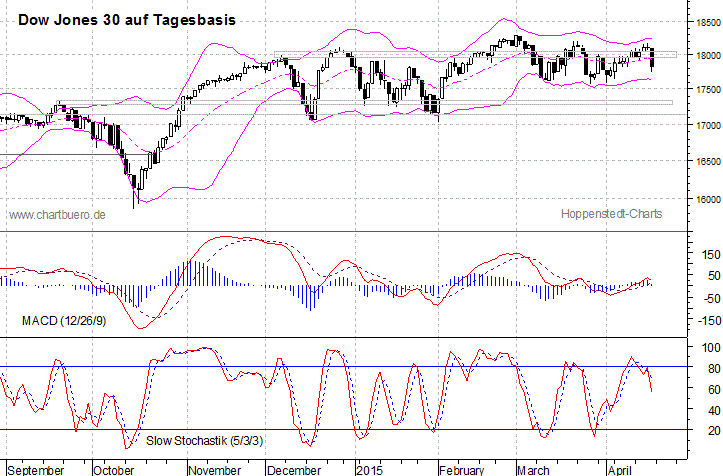Select the Slow Stochastik (5/3/3) label
This screenshot has height=476, width=723.
tap(205, 441)
